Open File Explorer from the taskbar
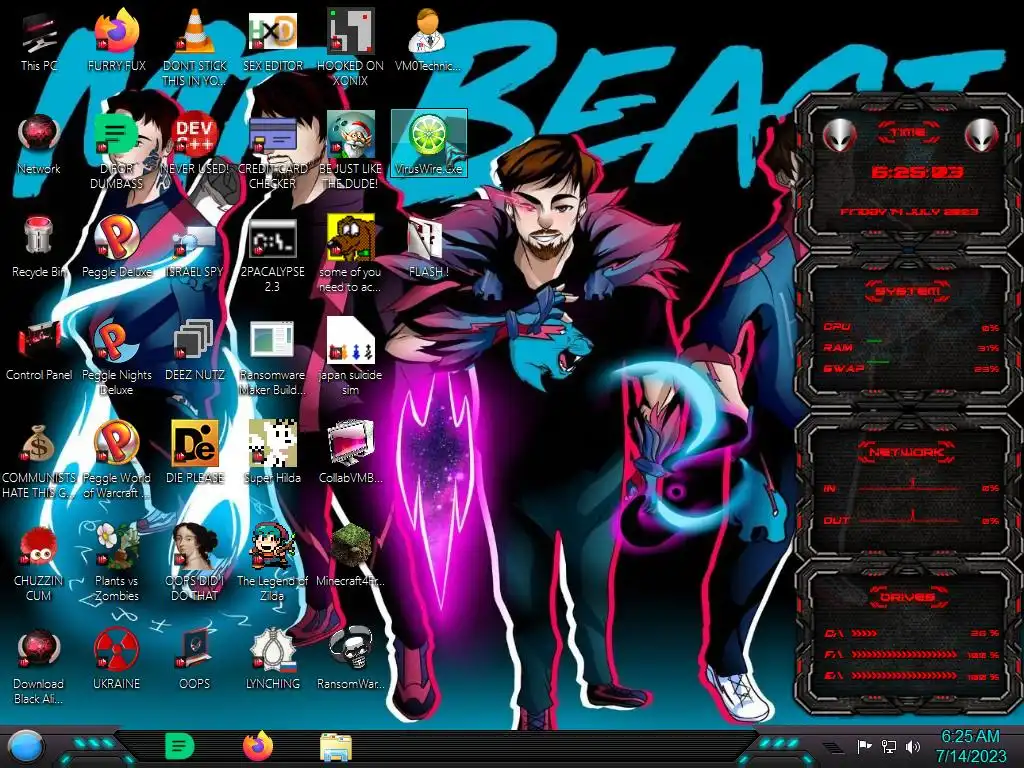Viewport: 1024px width, 768px height. click(336, 746)
